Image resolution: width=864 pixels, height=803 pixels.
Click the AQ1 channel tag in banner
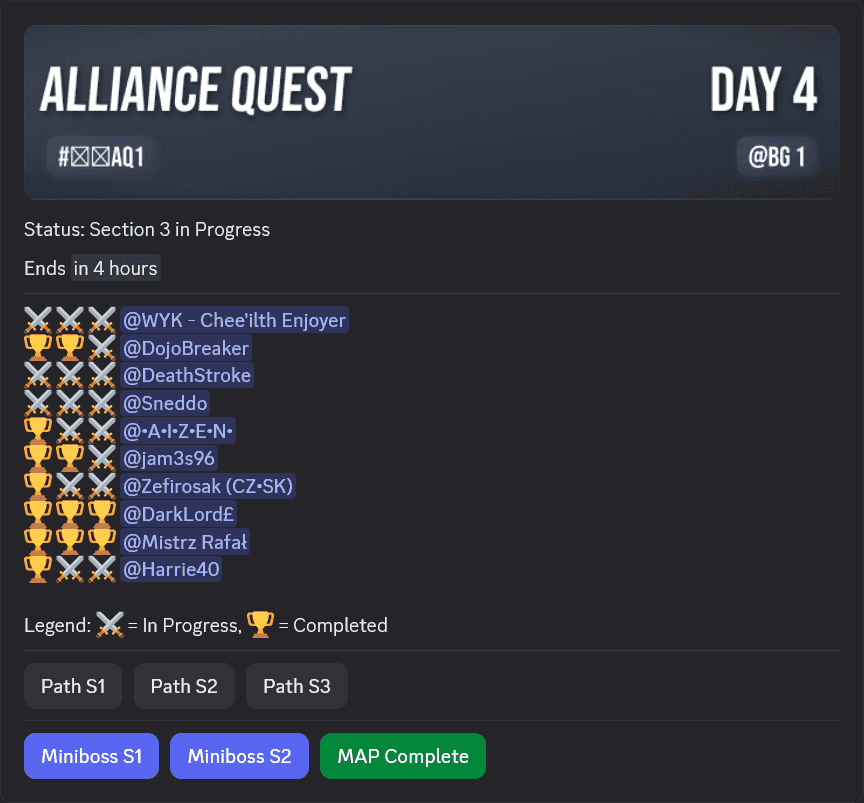pos(101,157)
